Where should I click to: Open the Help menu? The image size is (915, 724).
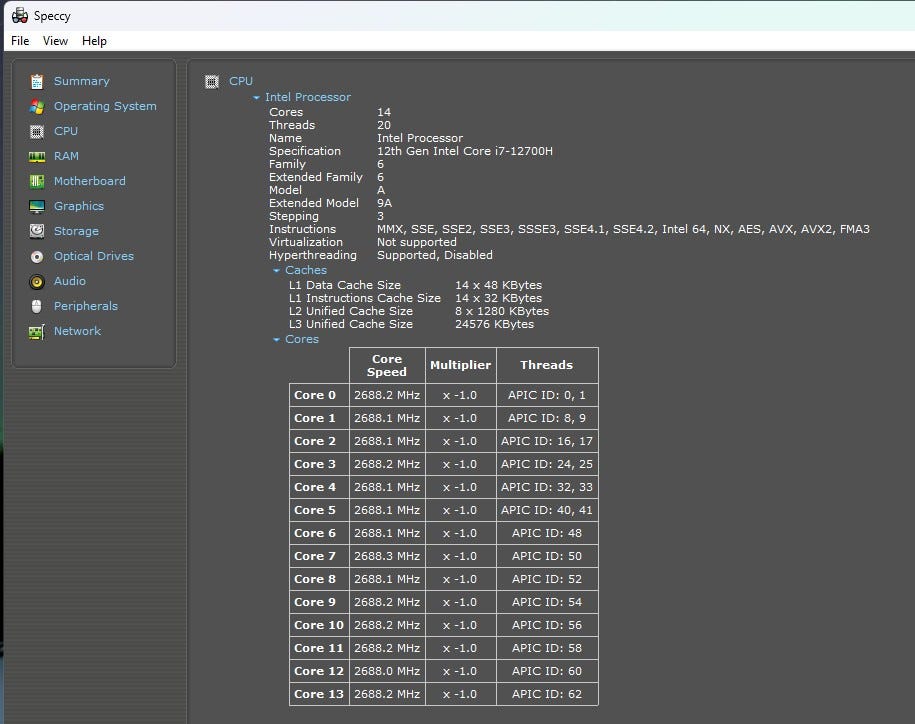[x=94, y=41]
